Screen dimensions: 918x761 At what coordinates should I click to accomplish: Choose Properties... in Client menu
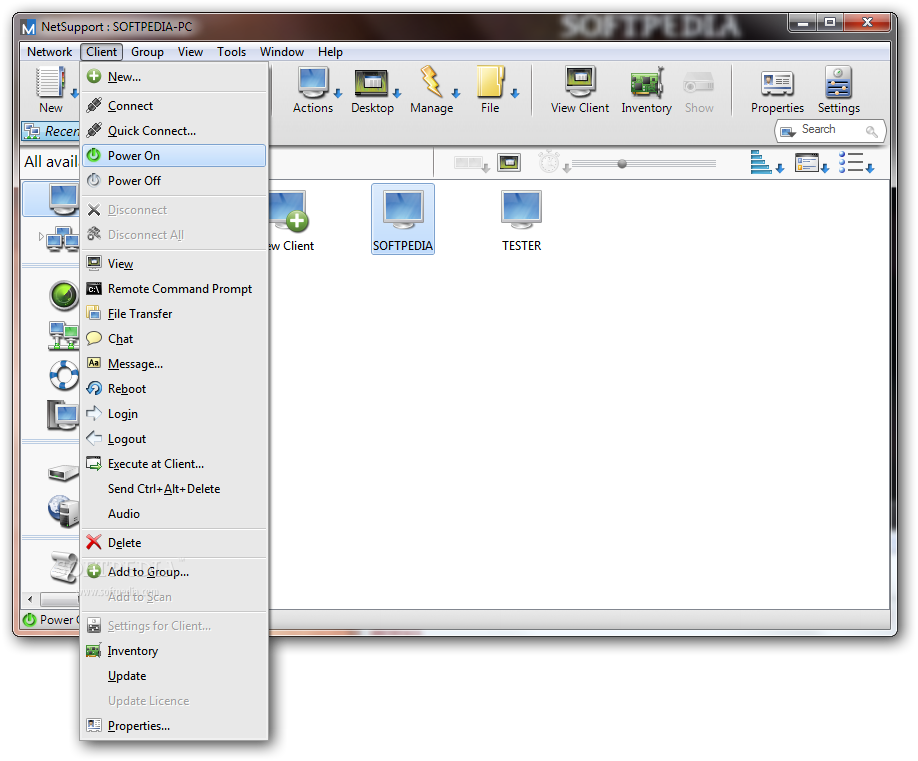click(x=174, y=726)
